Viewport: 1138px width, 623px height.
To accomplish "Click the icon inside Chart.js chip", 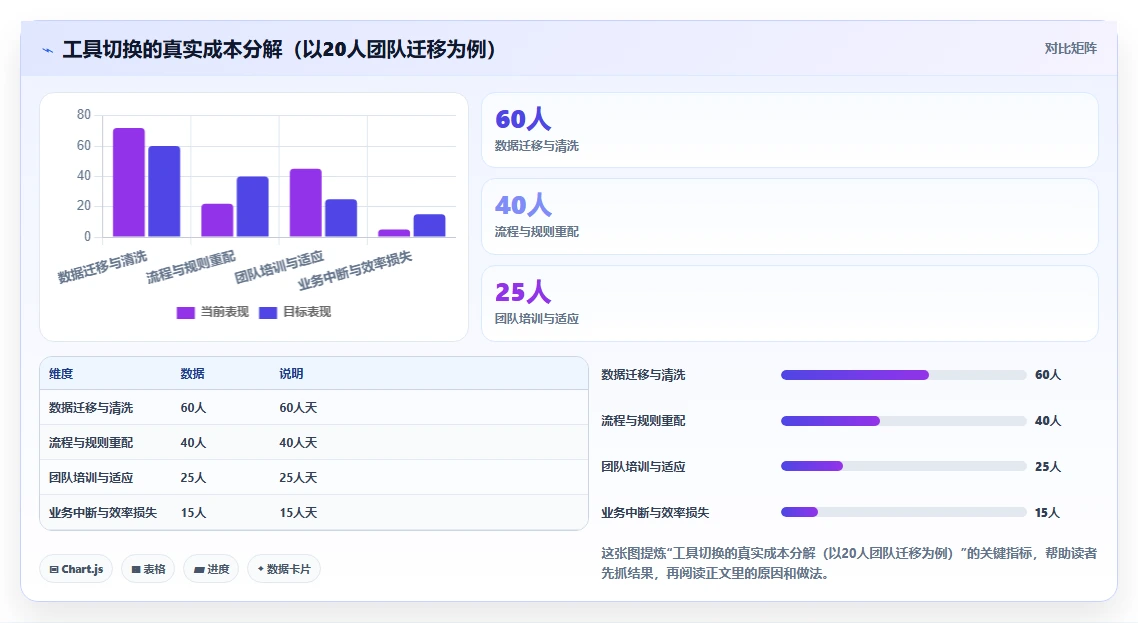I will coord(54,569).
